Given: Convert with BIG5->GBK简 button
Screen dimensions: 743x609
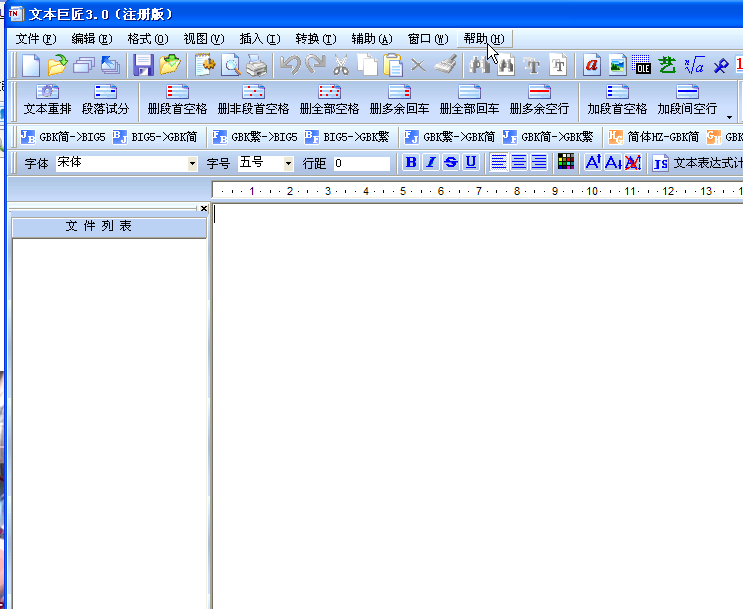Looking at the screenshot, I should 155,137.
